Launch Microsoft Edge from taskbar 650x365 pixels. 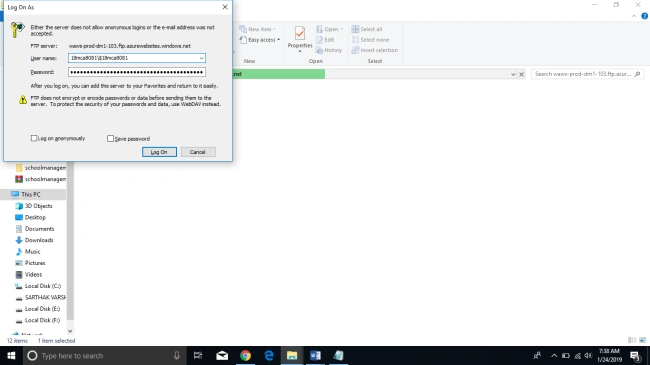coord(269,355)
